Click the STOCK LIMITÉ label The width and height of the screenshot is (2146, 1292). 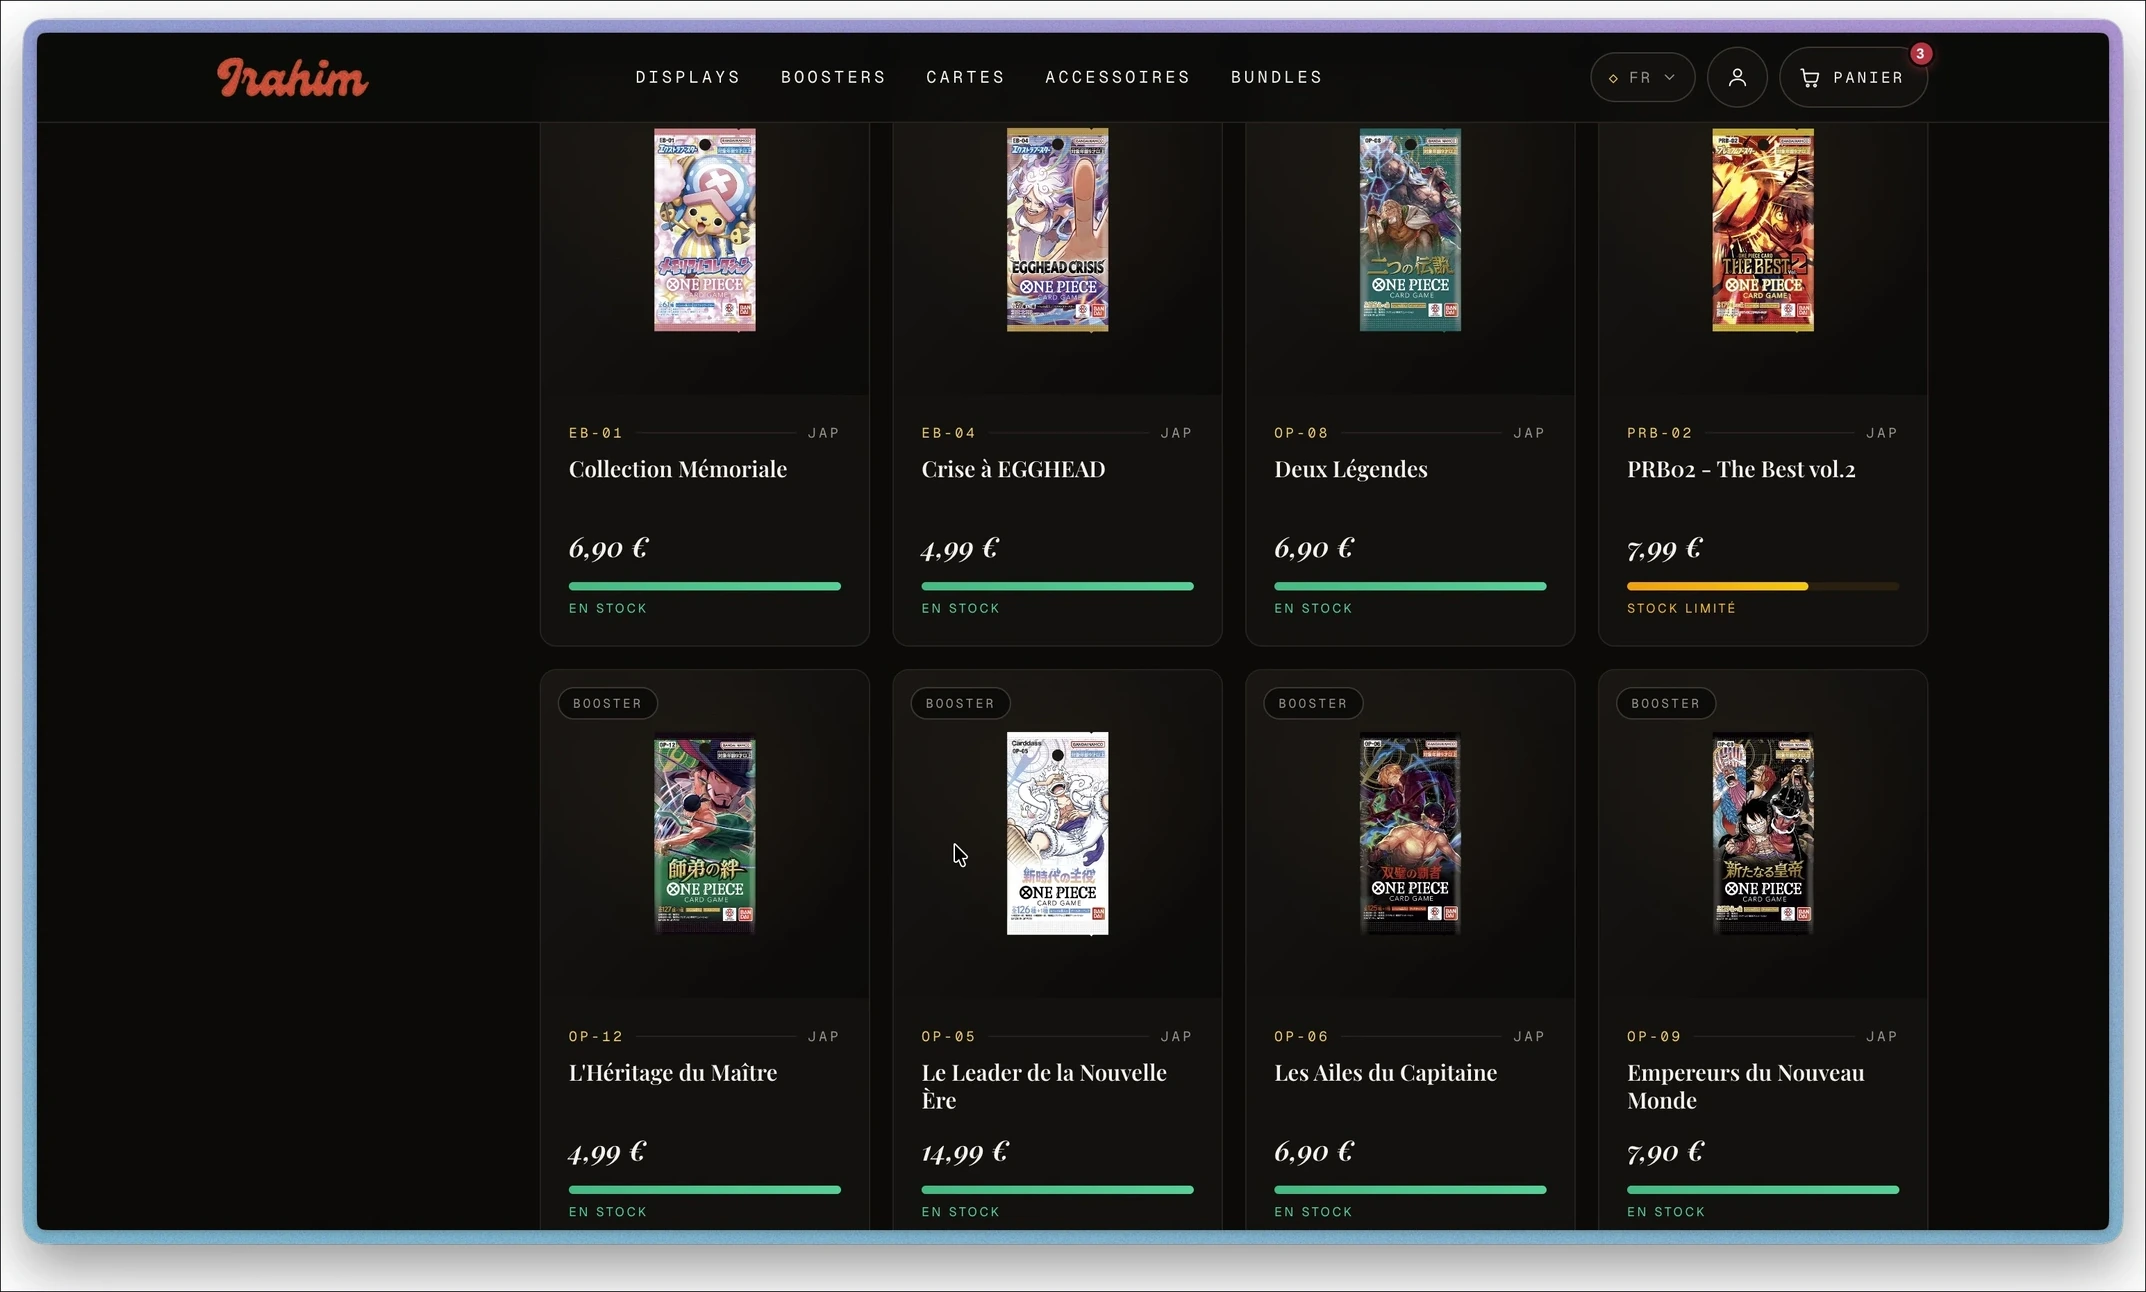[1681, 608]
